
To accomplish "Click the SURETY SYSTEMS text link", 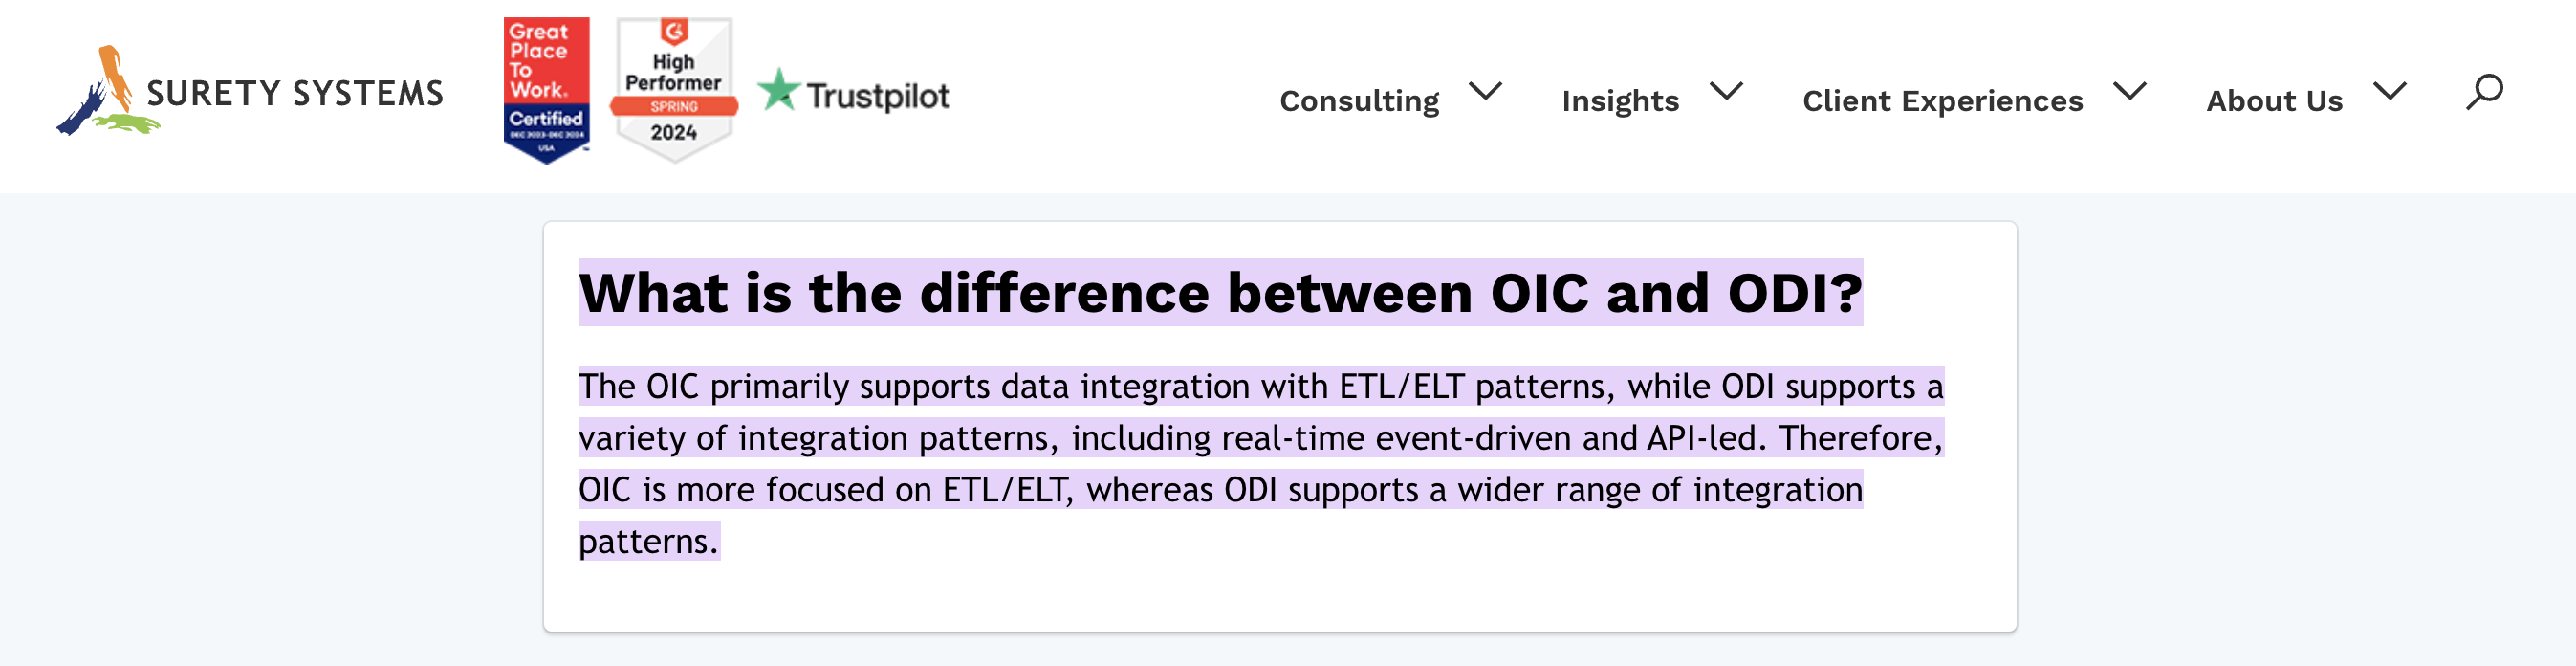I will pyautogui.click(x=295, y=93).
